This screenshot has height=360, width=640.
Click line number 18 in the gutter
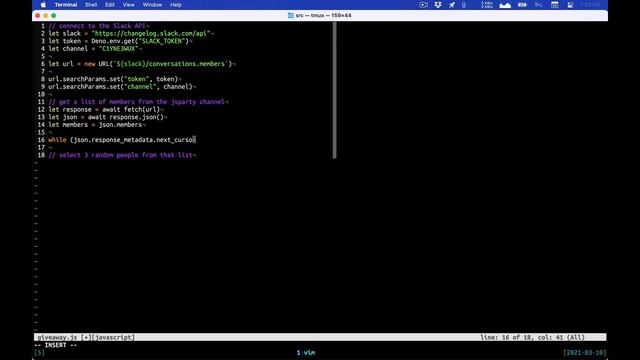click(x=41, y=155)
